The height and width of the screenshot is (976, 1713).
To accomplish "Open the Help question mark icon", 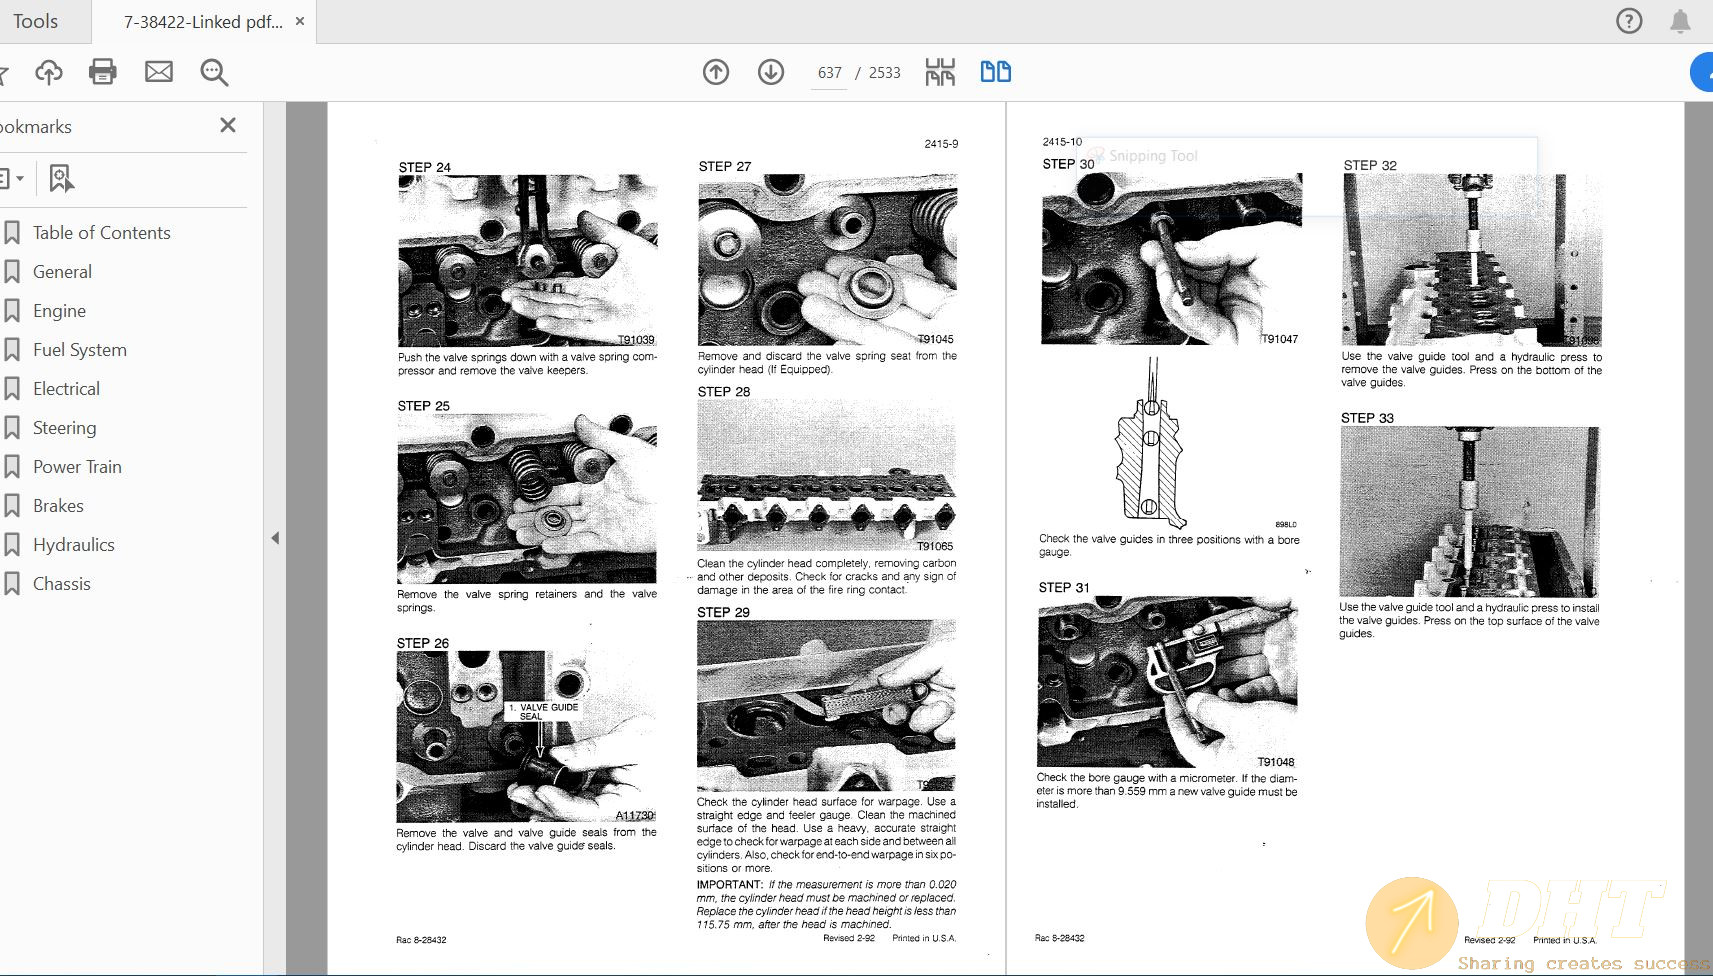I will pos(1629,21).
